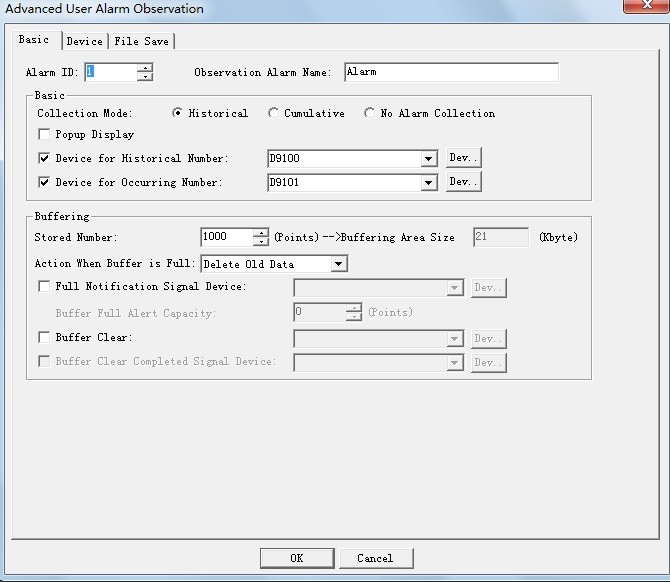Decrease Alarm ID with down arrow

(x=145, y=76)
